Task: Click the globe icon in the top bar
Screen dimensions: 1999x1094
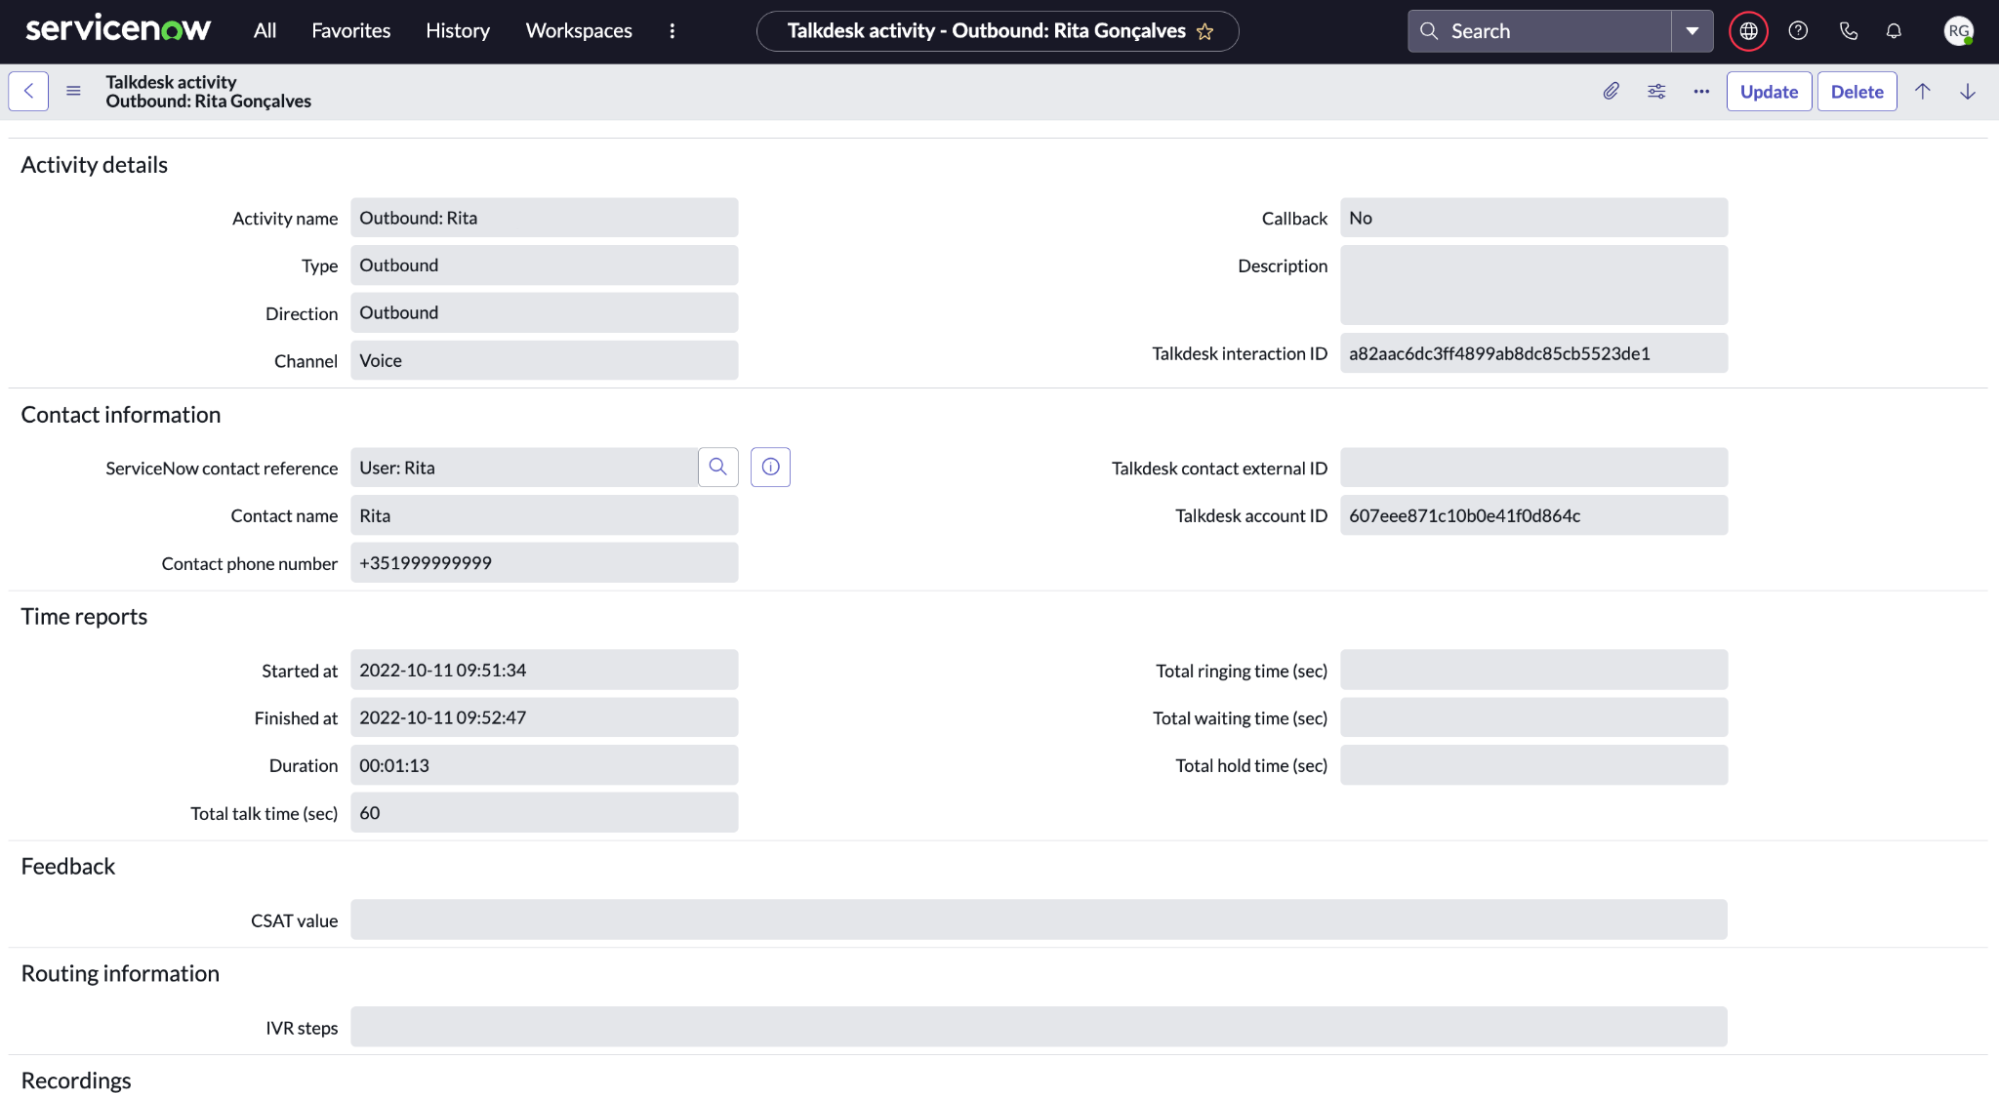Action: pyautogui.click(x=1747, y=31)
